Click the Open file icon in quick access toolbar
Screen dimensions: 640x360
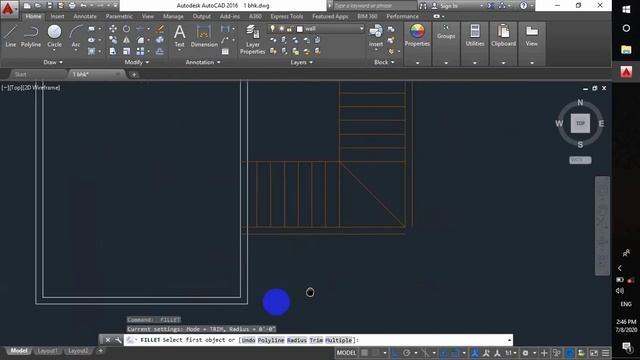click(x=38, y=6)
